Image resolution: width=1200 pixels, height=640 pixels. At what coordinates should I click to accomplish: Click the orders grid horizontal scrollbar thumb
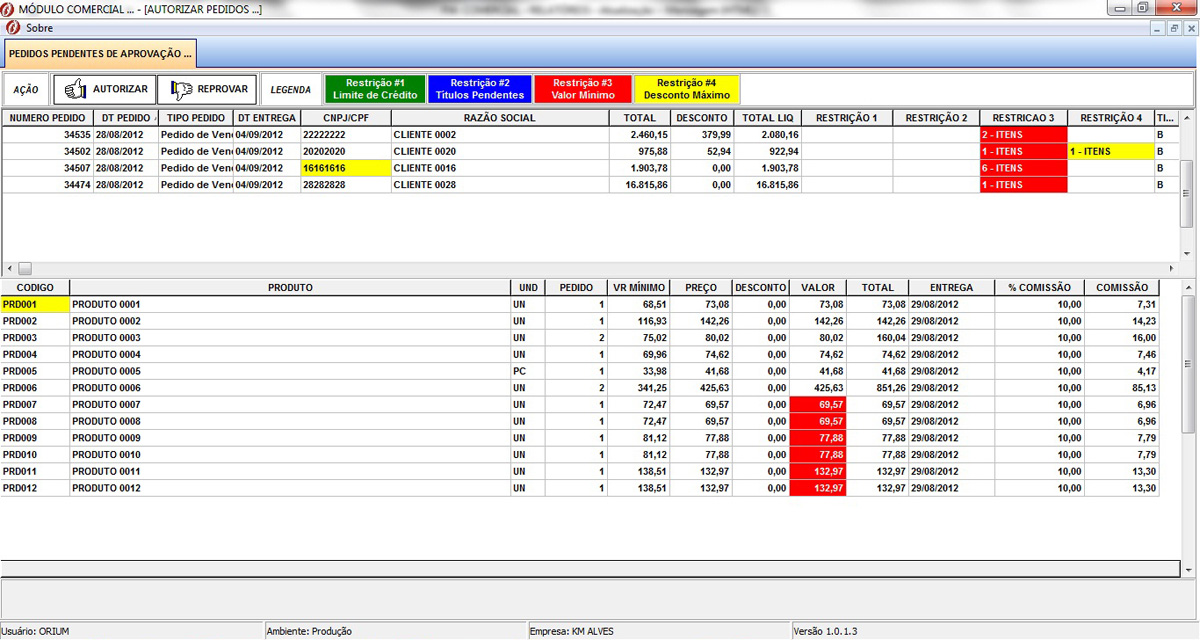coord(25,269)
